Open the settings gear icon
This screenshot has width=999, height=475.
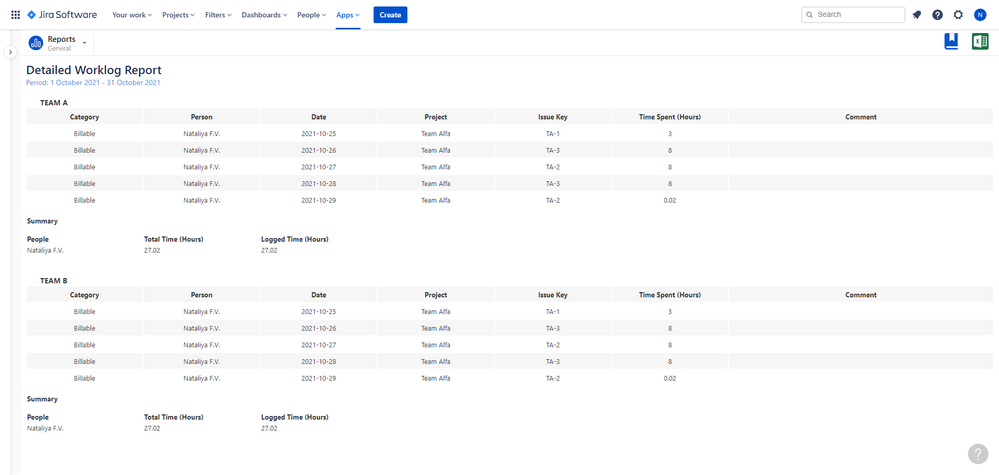point(958,15)
